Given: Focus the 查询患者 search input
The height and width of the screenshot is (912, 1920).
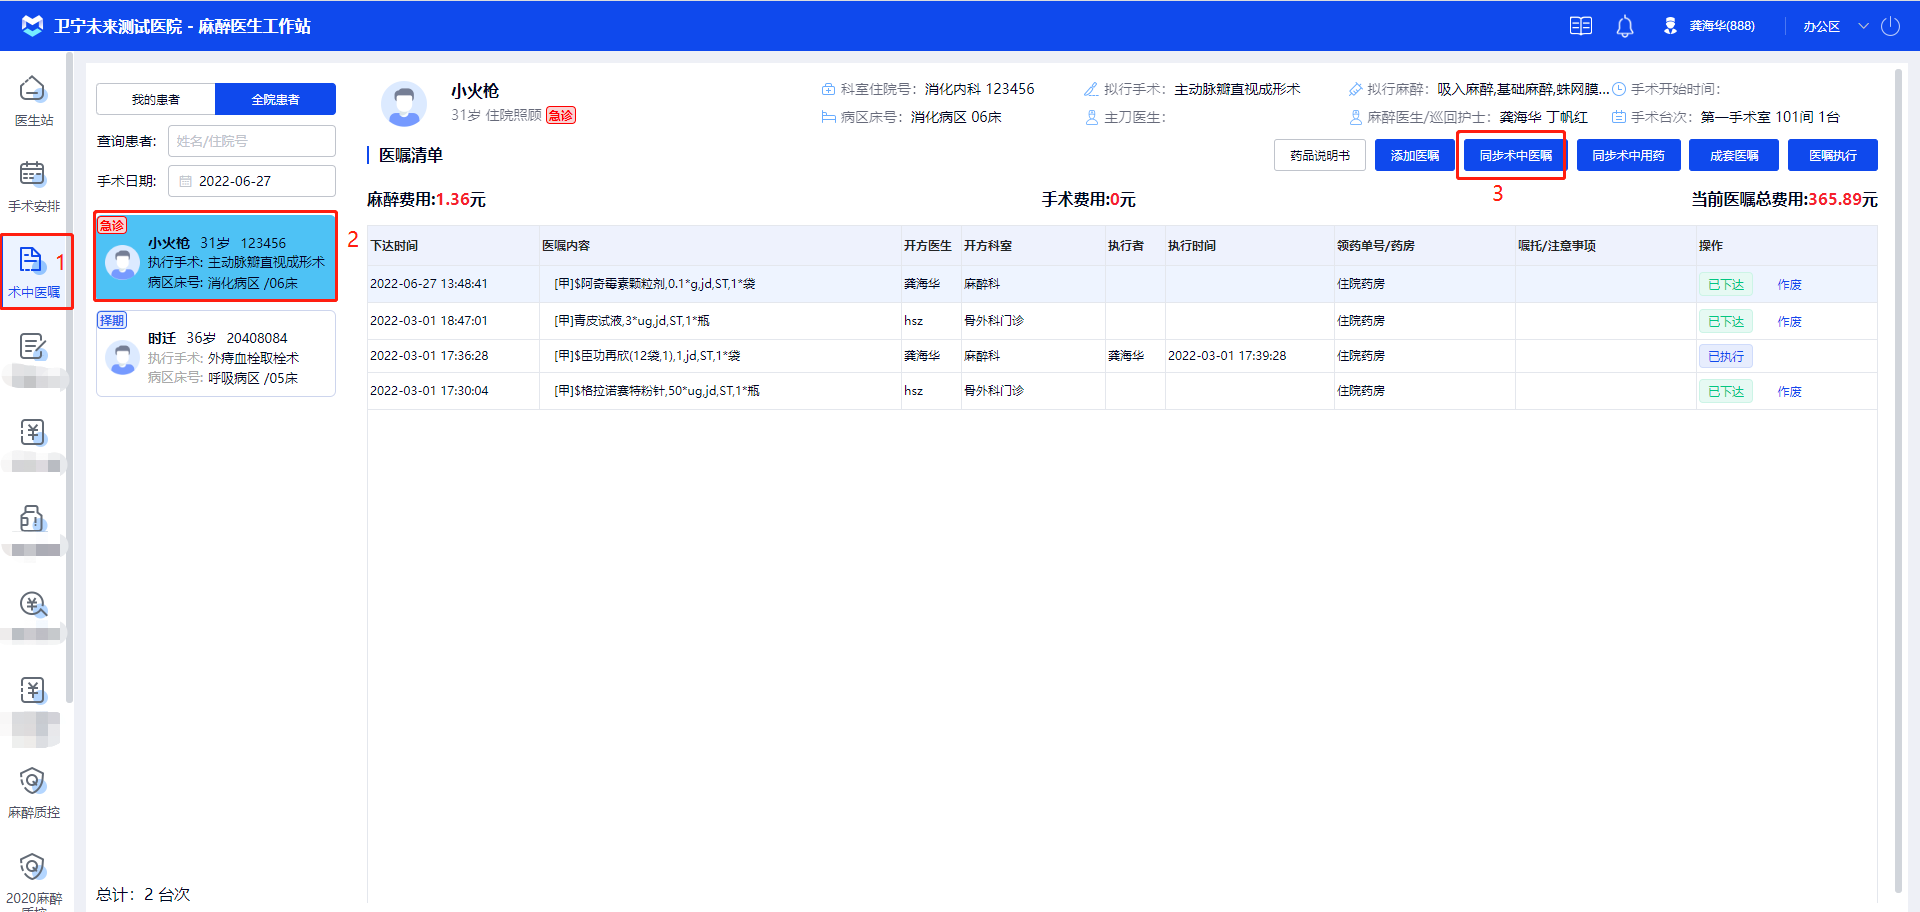Looking at the screenshot, I should pos(252,141).
